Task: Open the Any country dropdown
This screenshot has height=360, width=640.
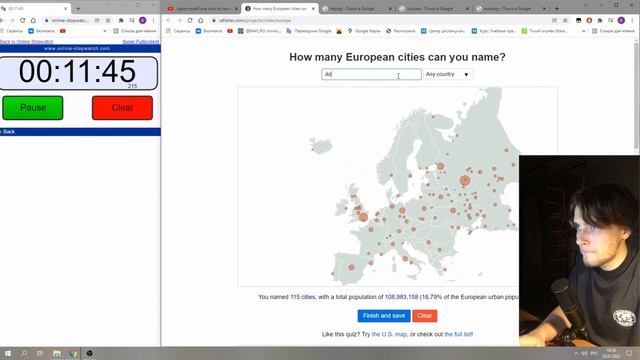Action: [448, 74]
